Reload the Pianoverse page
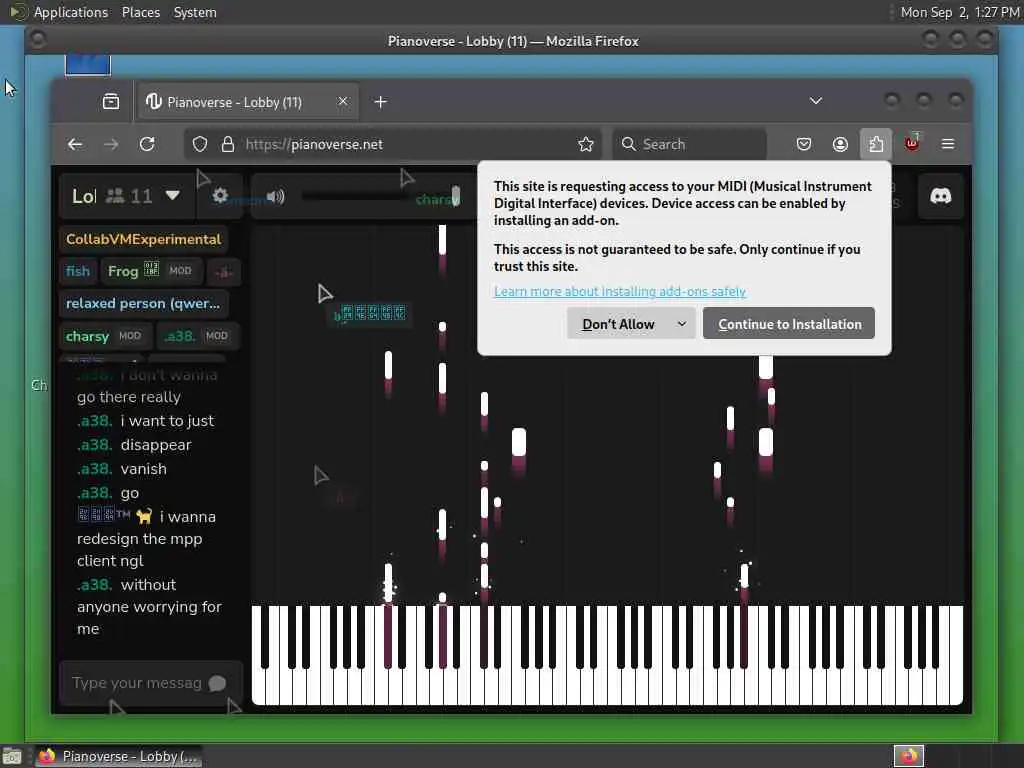1024x768 pixels. 147,144
